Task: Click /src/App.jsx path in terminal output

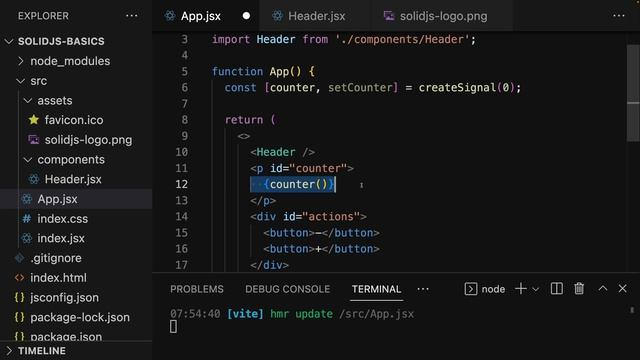Action: coord(376,314)
